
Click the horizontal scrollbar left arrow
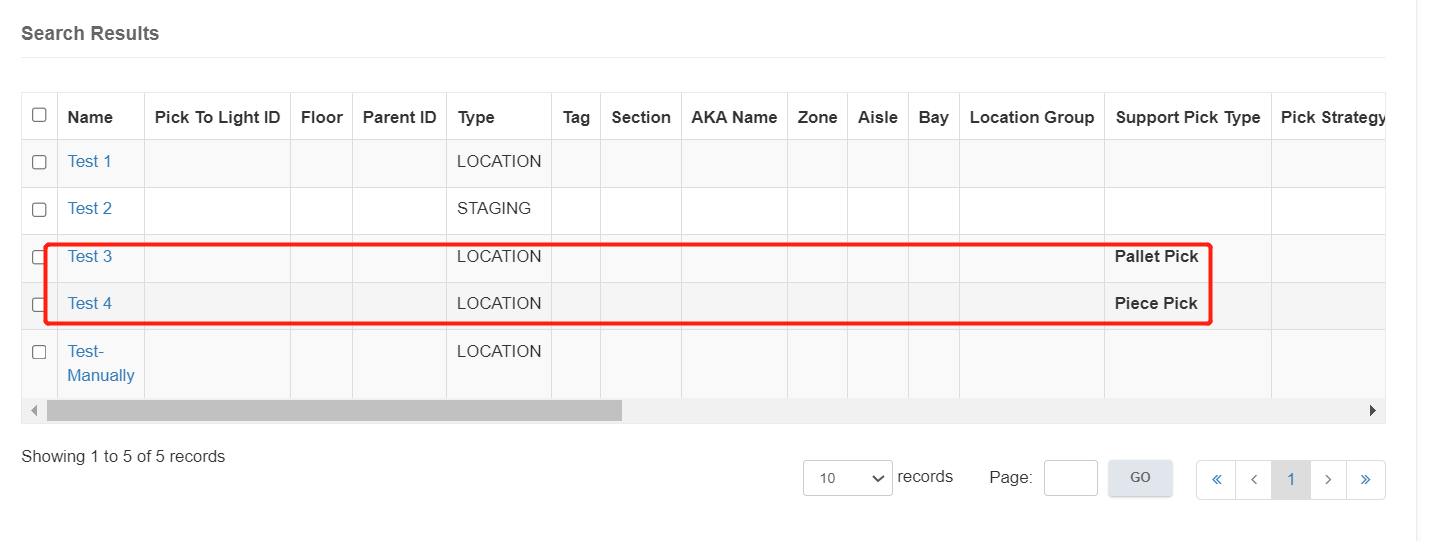pyautogui.click(x=33, y=410)
